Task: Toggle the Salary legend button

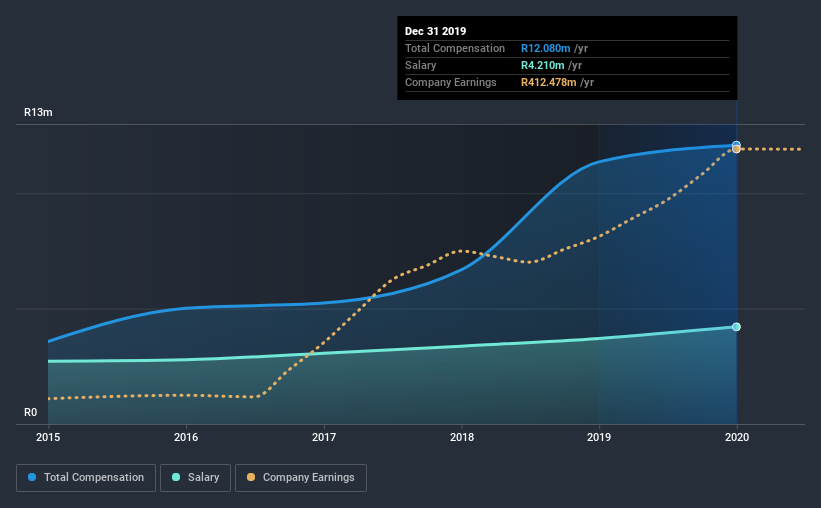Action: click(195, 478)
